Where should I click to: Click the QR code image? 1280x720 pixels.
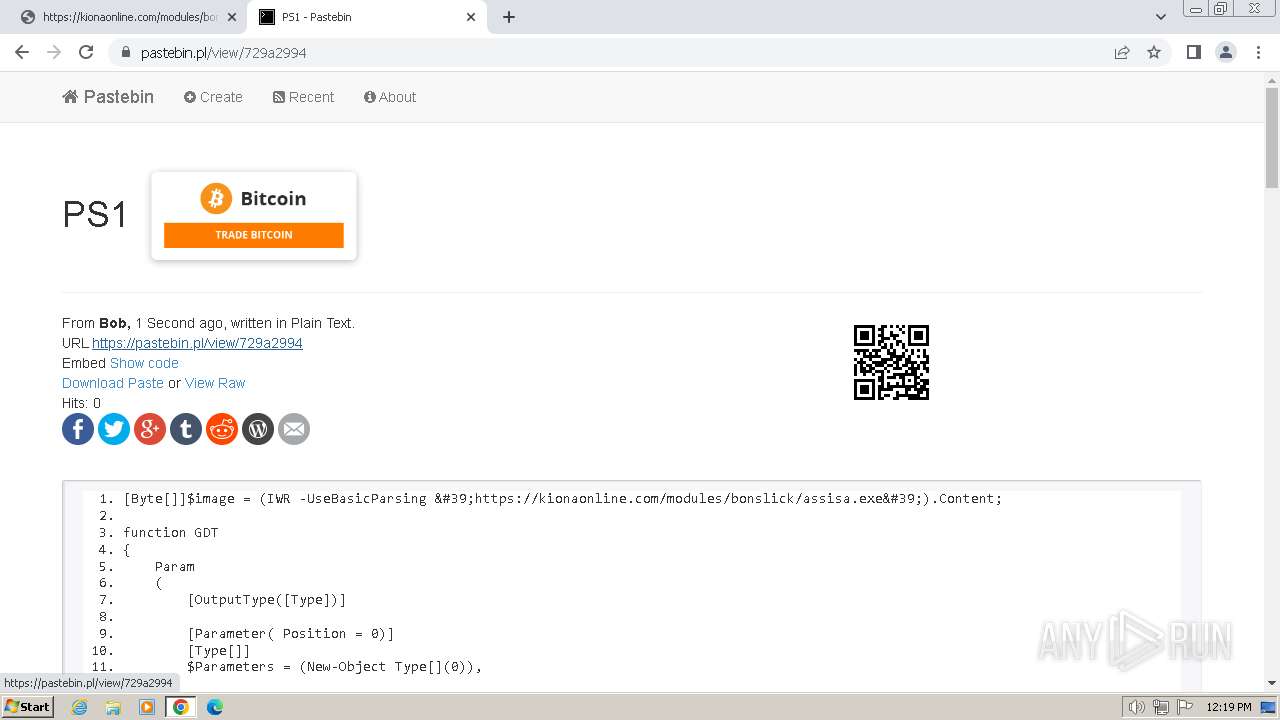coord(891,362)
